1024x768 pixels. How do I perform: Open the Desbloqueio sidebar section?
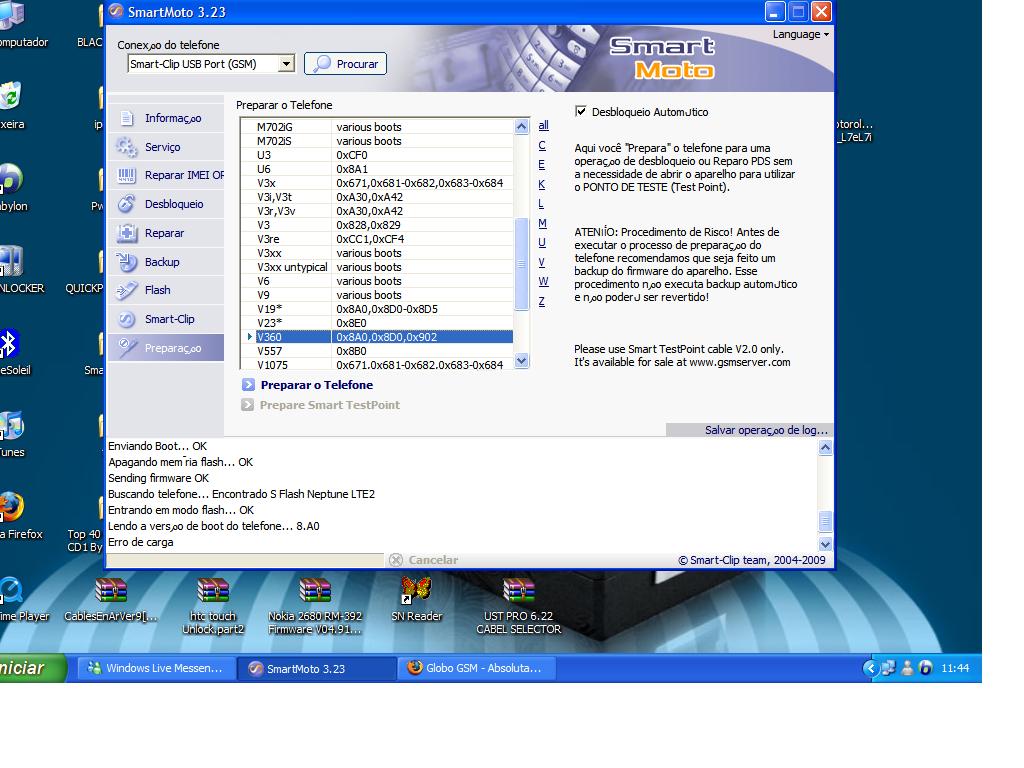166,204
